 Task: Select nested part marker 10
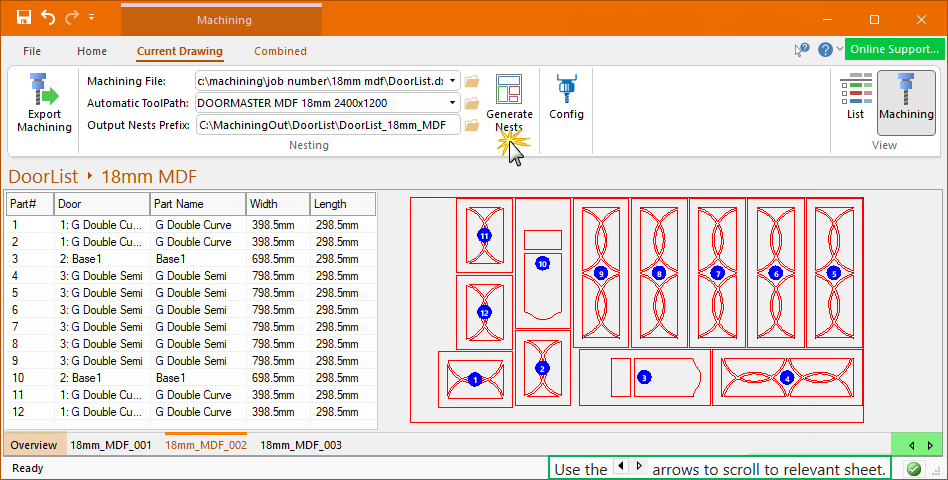(542, 264)
